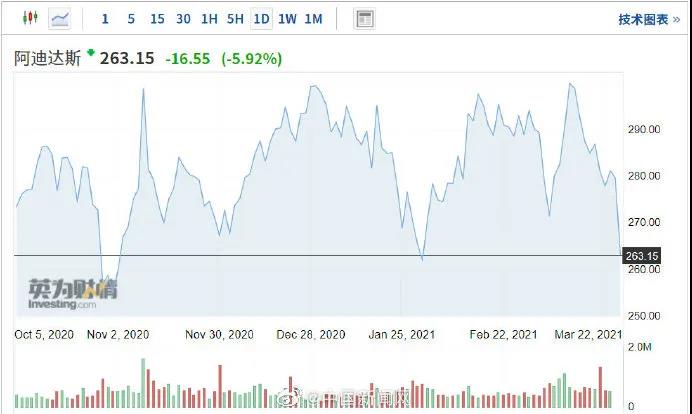Click the 2.0M volume axis label
The height and width of the screenshot is (414, 692).
tap(639, 347)
